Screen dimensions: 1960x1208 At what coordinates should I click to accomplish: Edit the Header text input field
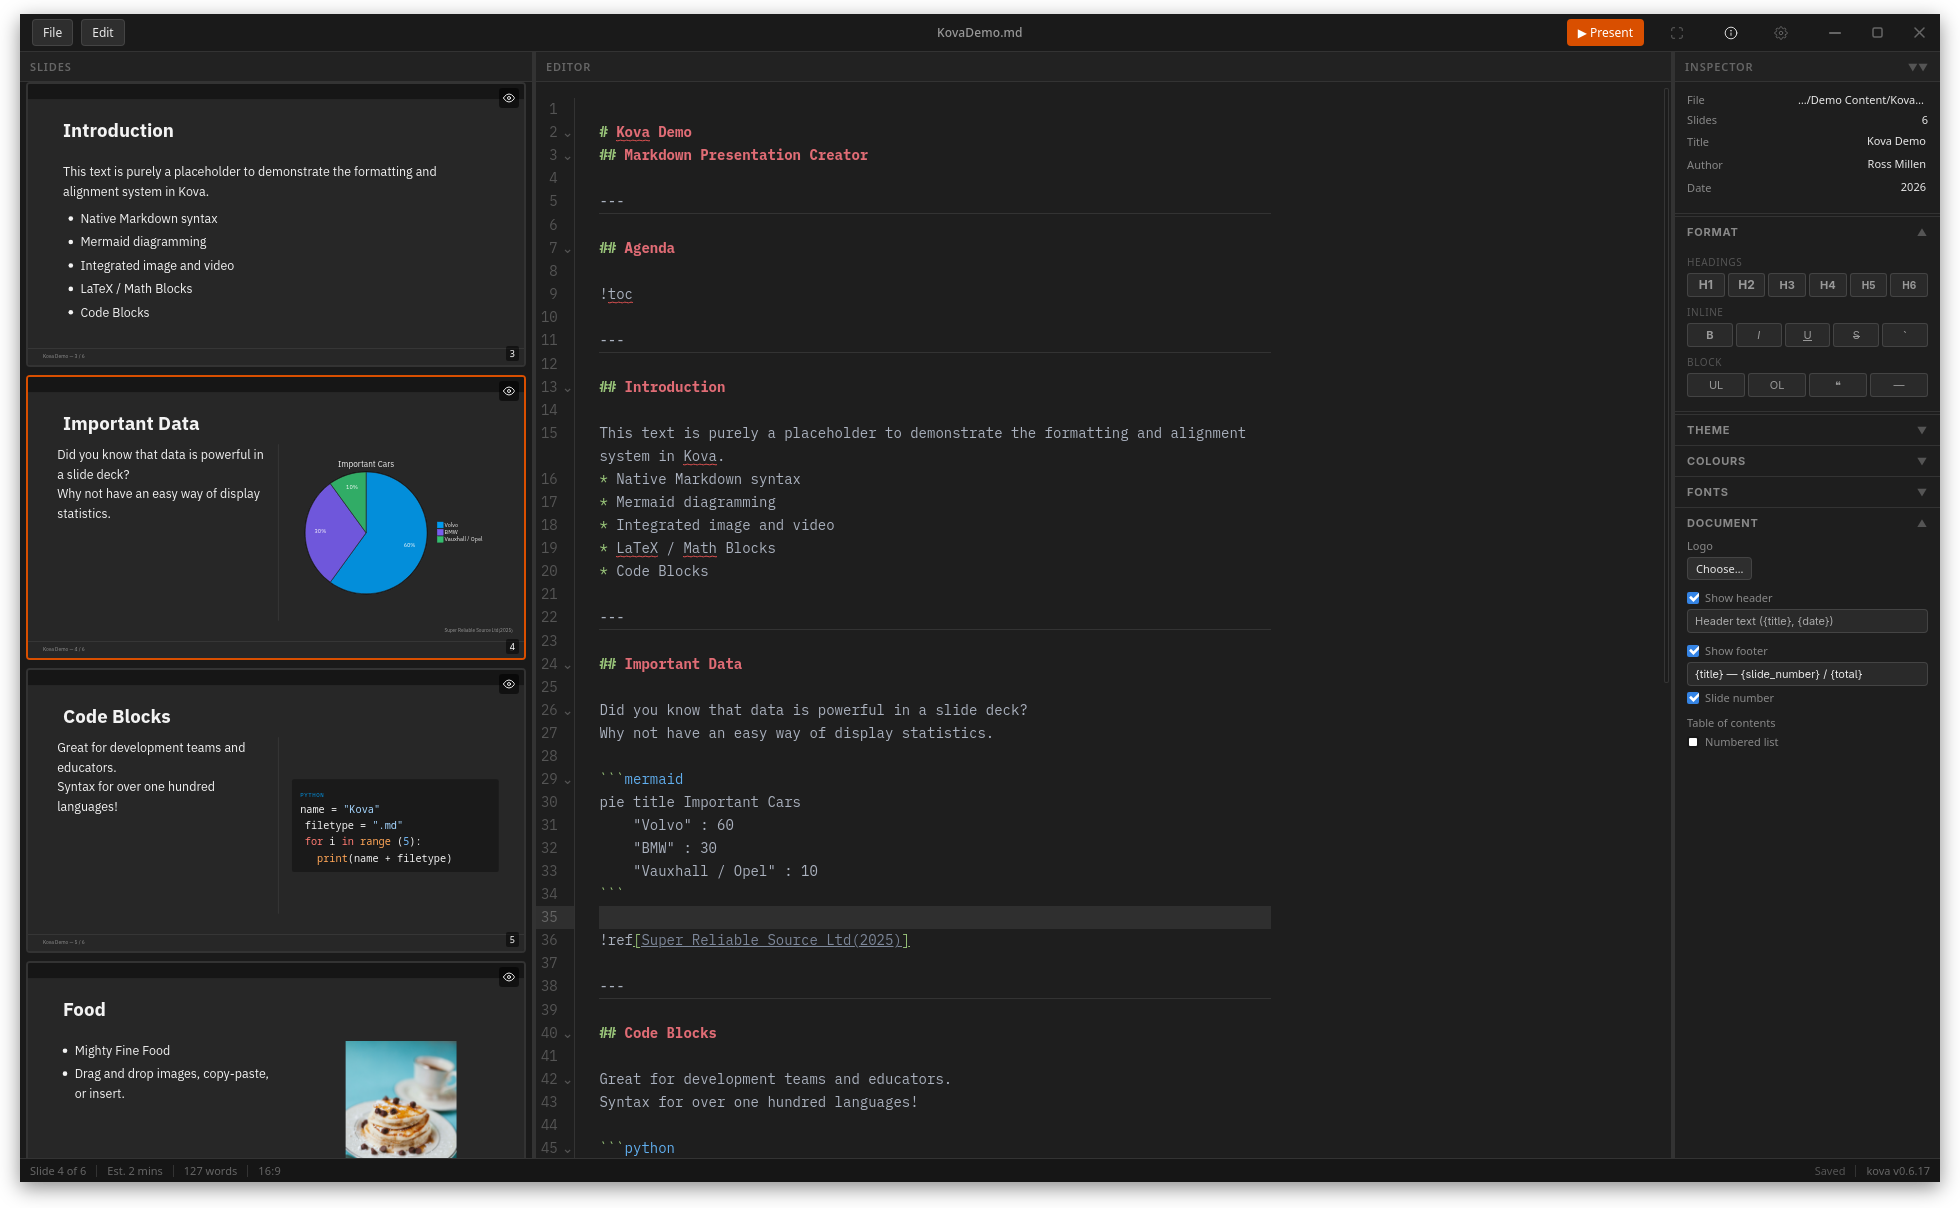[x=1807, y=621]
